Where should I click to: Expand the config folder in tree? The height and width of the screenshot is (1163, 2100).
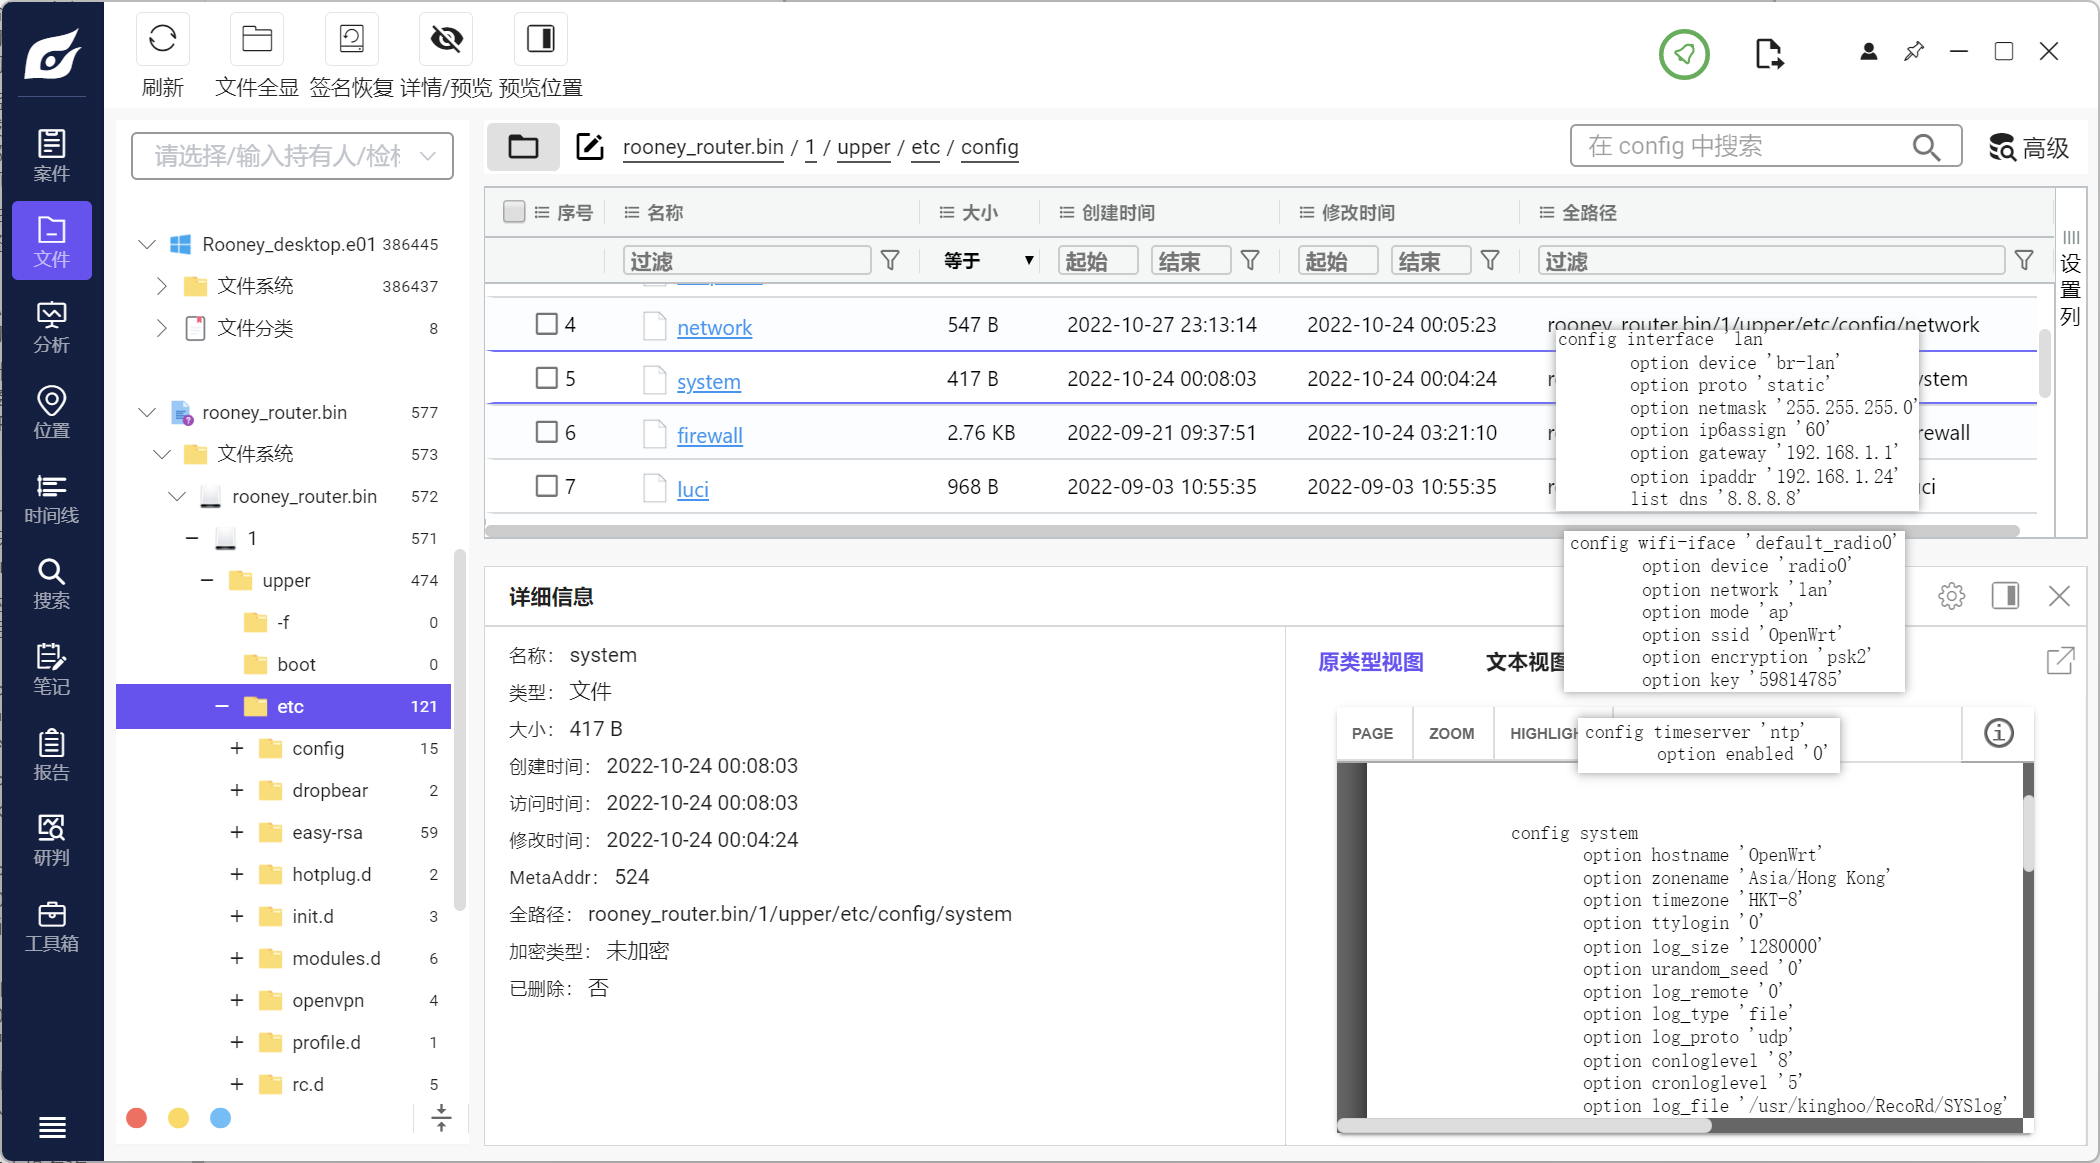[x=237, y=748]
